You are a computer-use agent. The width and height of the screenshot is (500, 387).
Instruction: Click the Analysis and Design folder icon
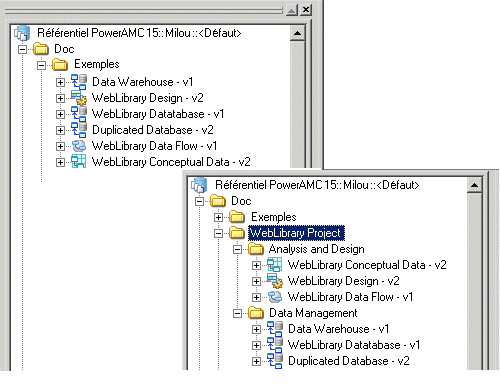(x=256, y=249)
